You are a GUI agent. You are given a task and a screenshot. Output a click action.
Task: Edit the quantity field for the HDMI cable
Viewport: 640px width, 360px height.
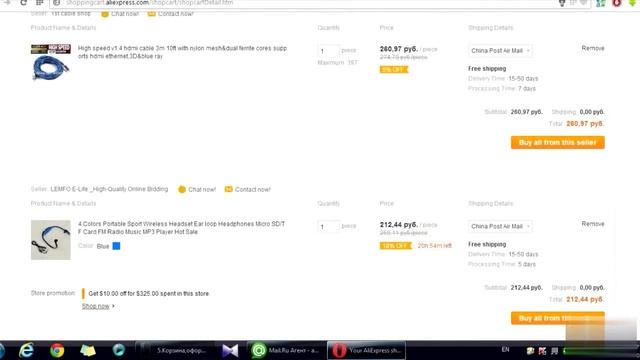tap(328, 51)
